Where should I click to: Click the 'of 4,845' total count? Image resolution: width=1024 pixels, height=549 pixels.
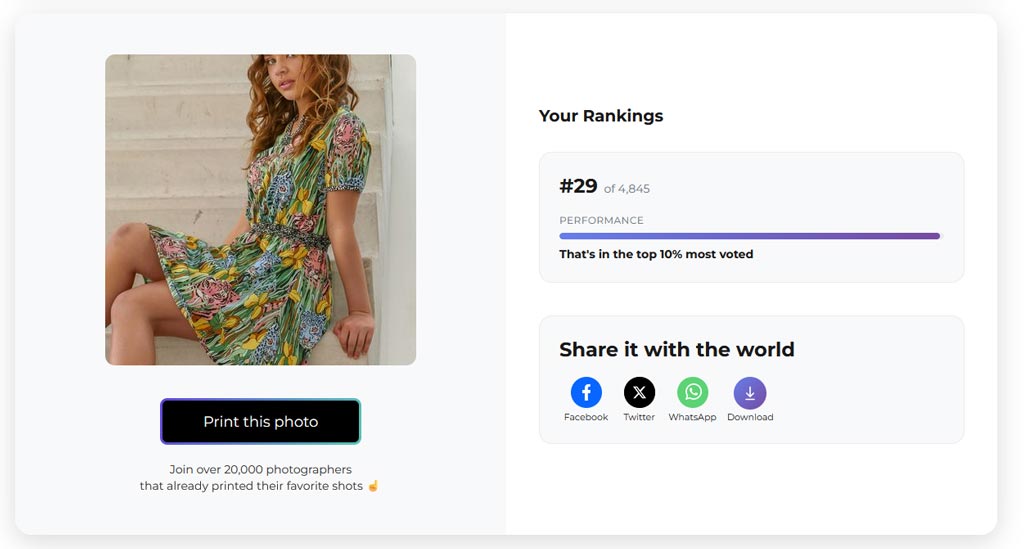[x=627, y=189]
